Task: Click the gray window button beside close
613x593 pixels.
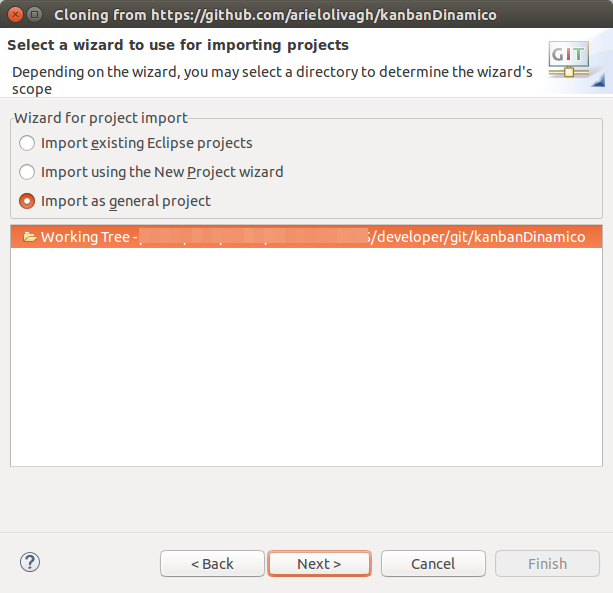Action: (35, 15)
